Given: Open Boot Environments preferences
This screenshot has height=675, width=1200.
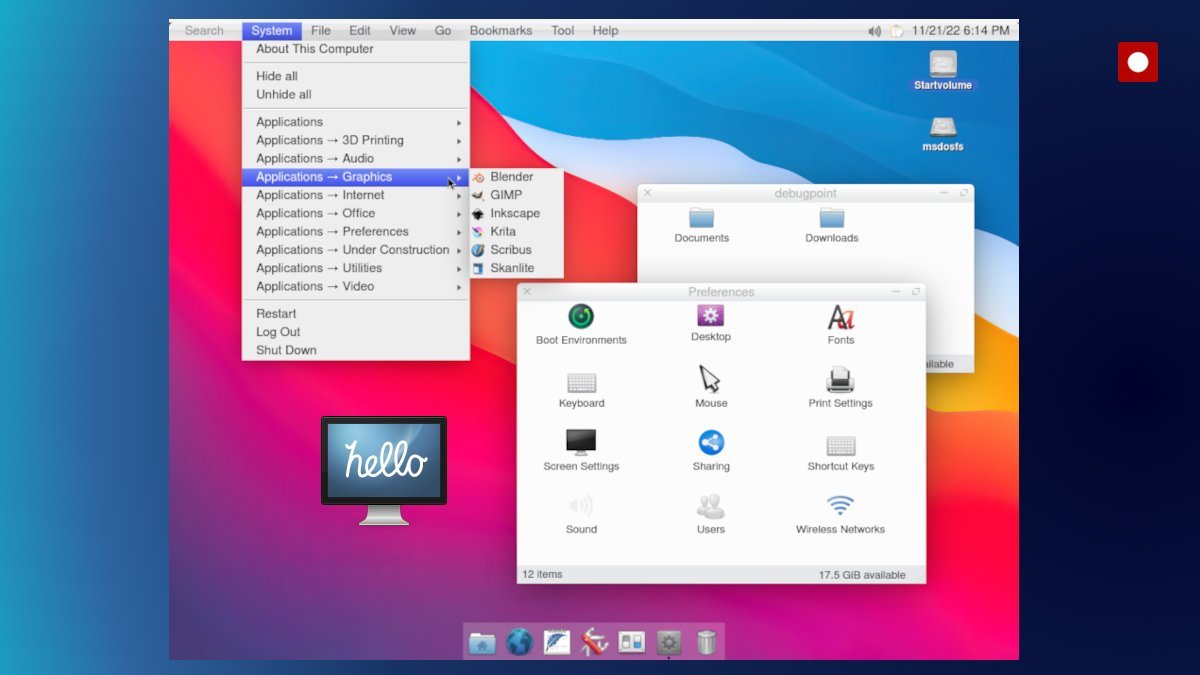Looking at the screenshot, I should (x=581, y=320).
